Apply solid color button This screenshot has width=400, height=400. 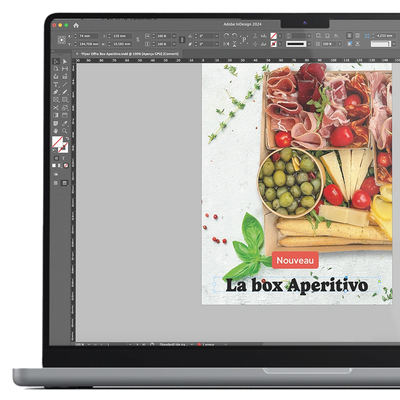pos(54,166)
